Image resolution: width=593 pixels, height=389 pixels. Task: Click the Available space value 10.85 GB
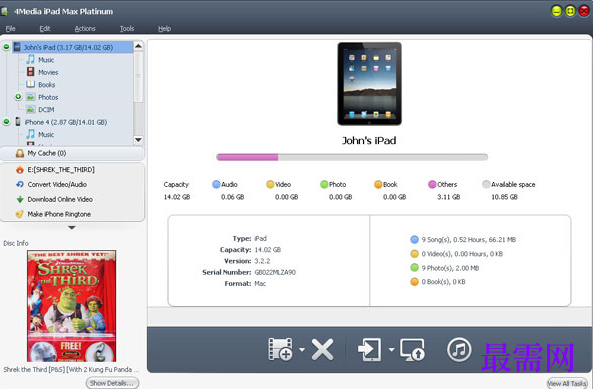(504, 197)
